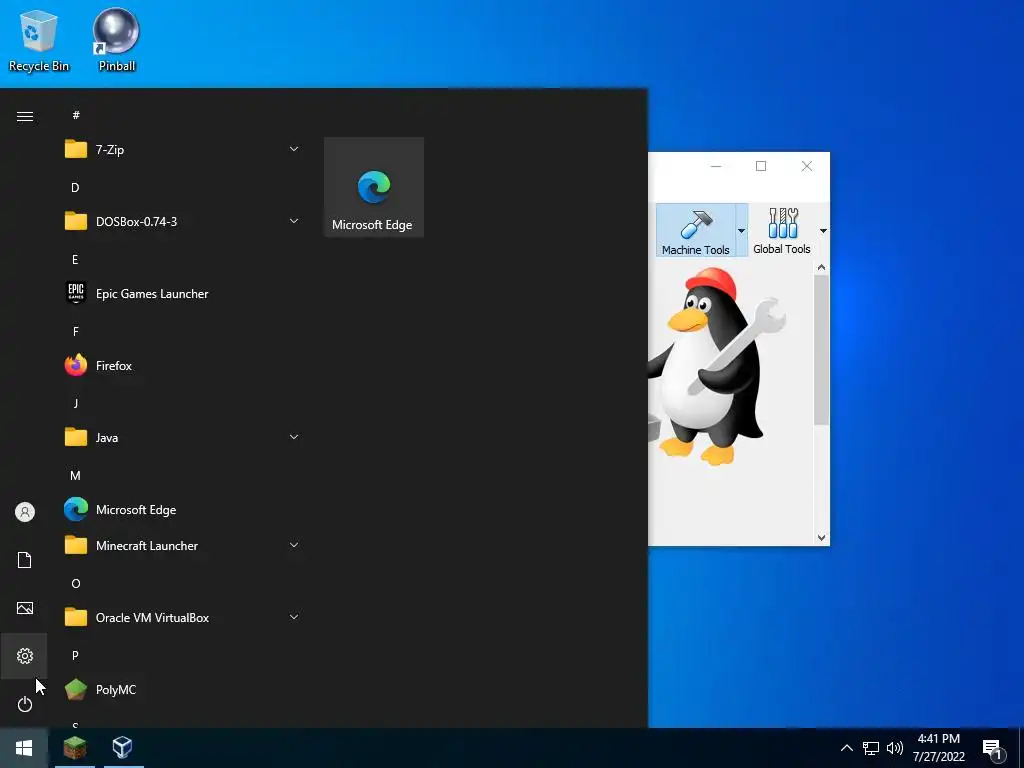Open the Oracle VM VirtualBox folder entry
The height and width of the screenshot is (768, 1024).
pyautogui.click(x=182, y=617)
